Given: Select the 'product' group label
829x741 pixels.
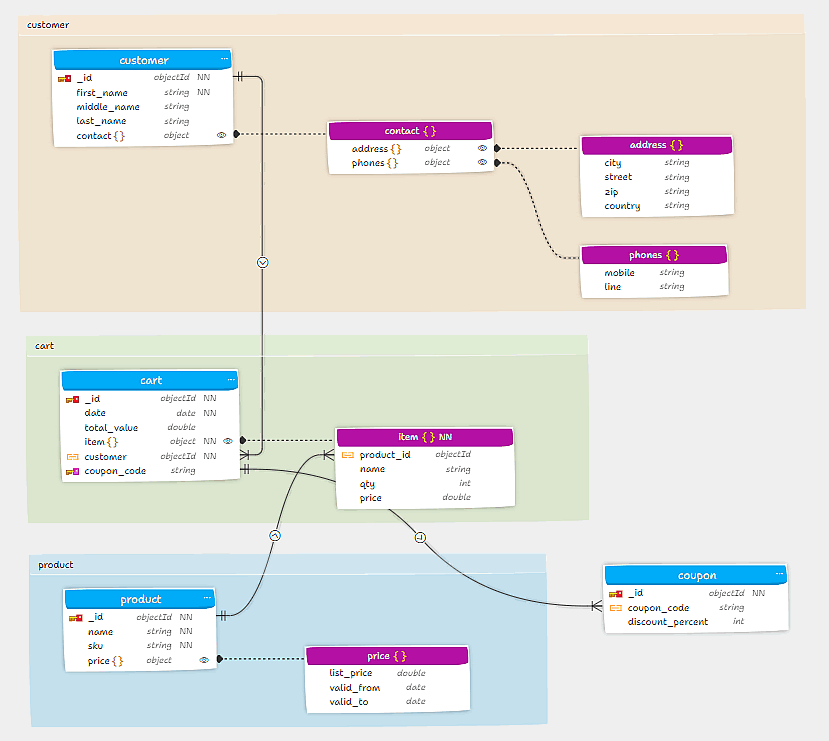Looking at the screenshot, I should 56,565.
